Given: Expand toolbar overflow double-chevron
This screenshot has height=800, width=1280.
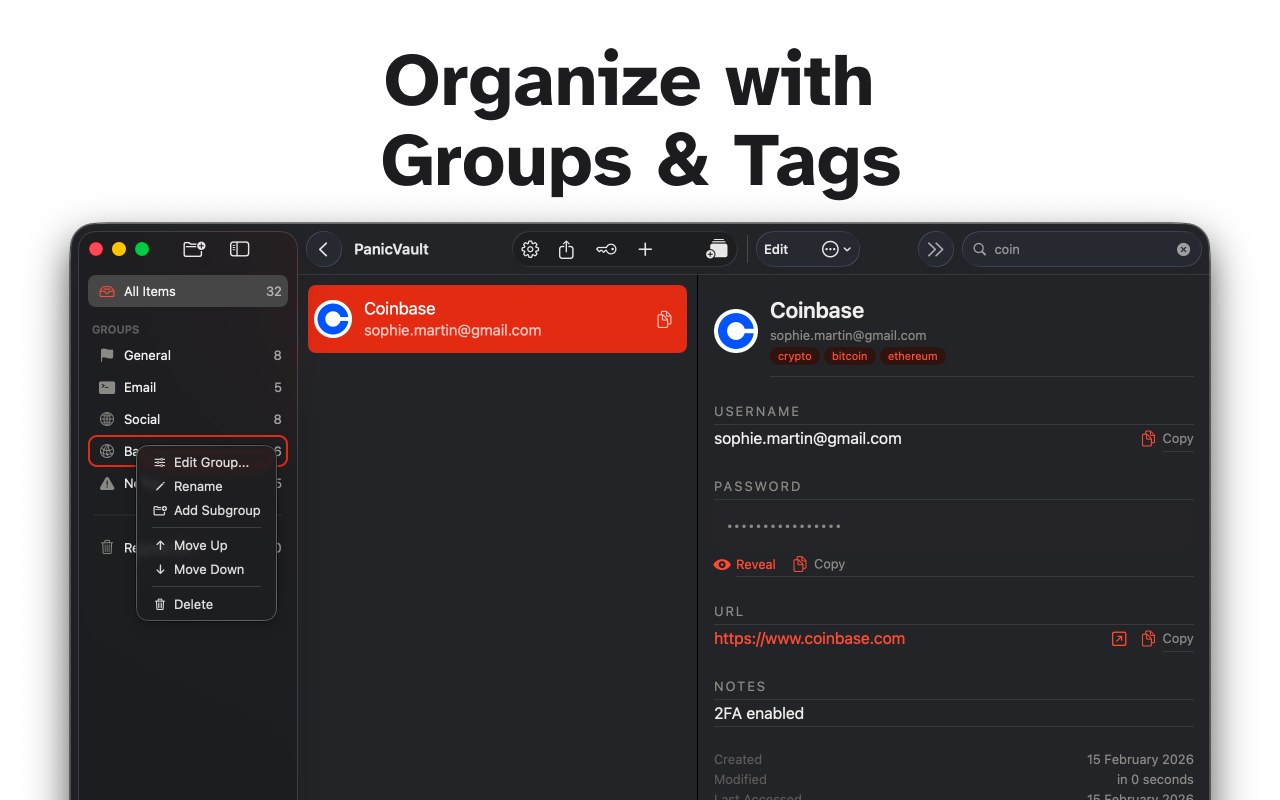Looking at the screenshot, I should [x=935, y=249].
